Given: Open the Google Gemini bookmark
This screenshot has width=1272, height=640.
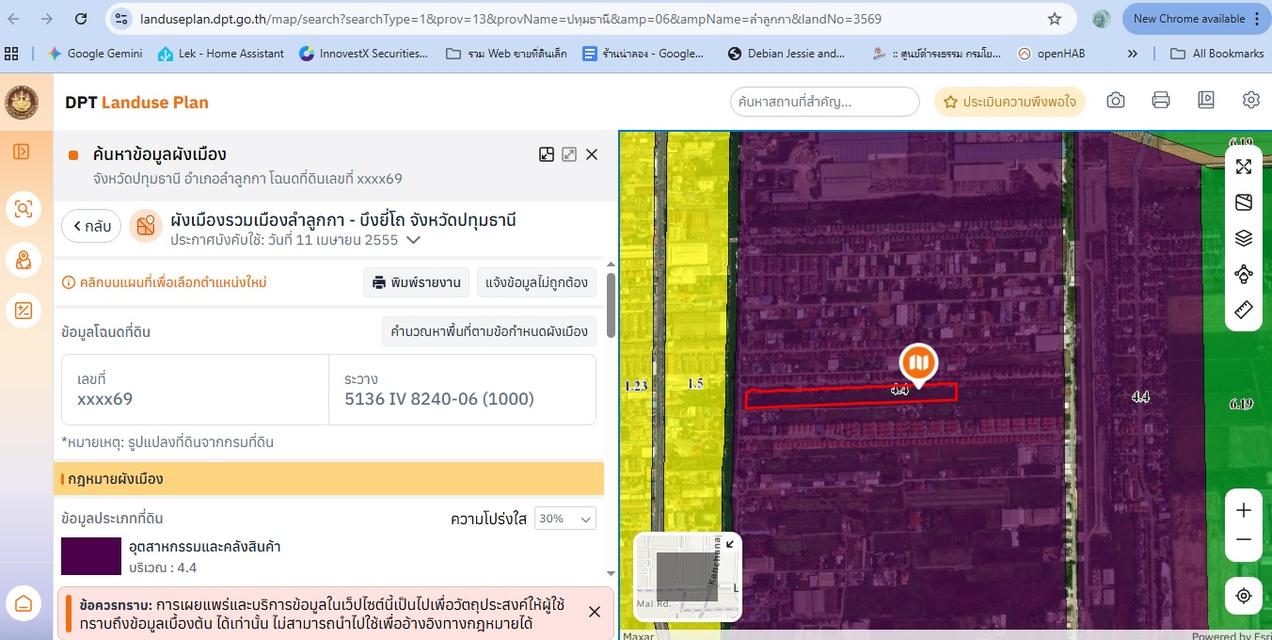Looking at the screenshot, I should [95, 53].
